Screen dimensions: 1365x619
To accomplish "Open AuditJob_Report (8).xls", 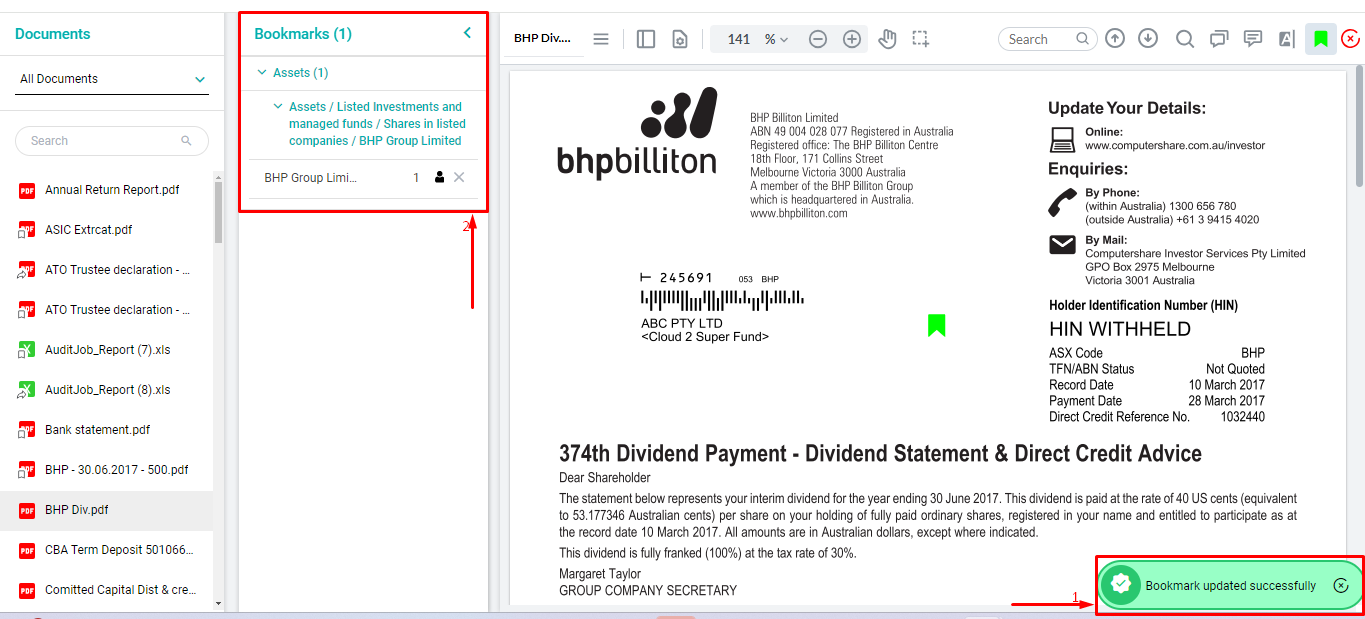I will tap(108, 390).
